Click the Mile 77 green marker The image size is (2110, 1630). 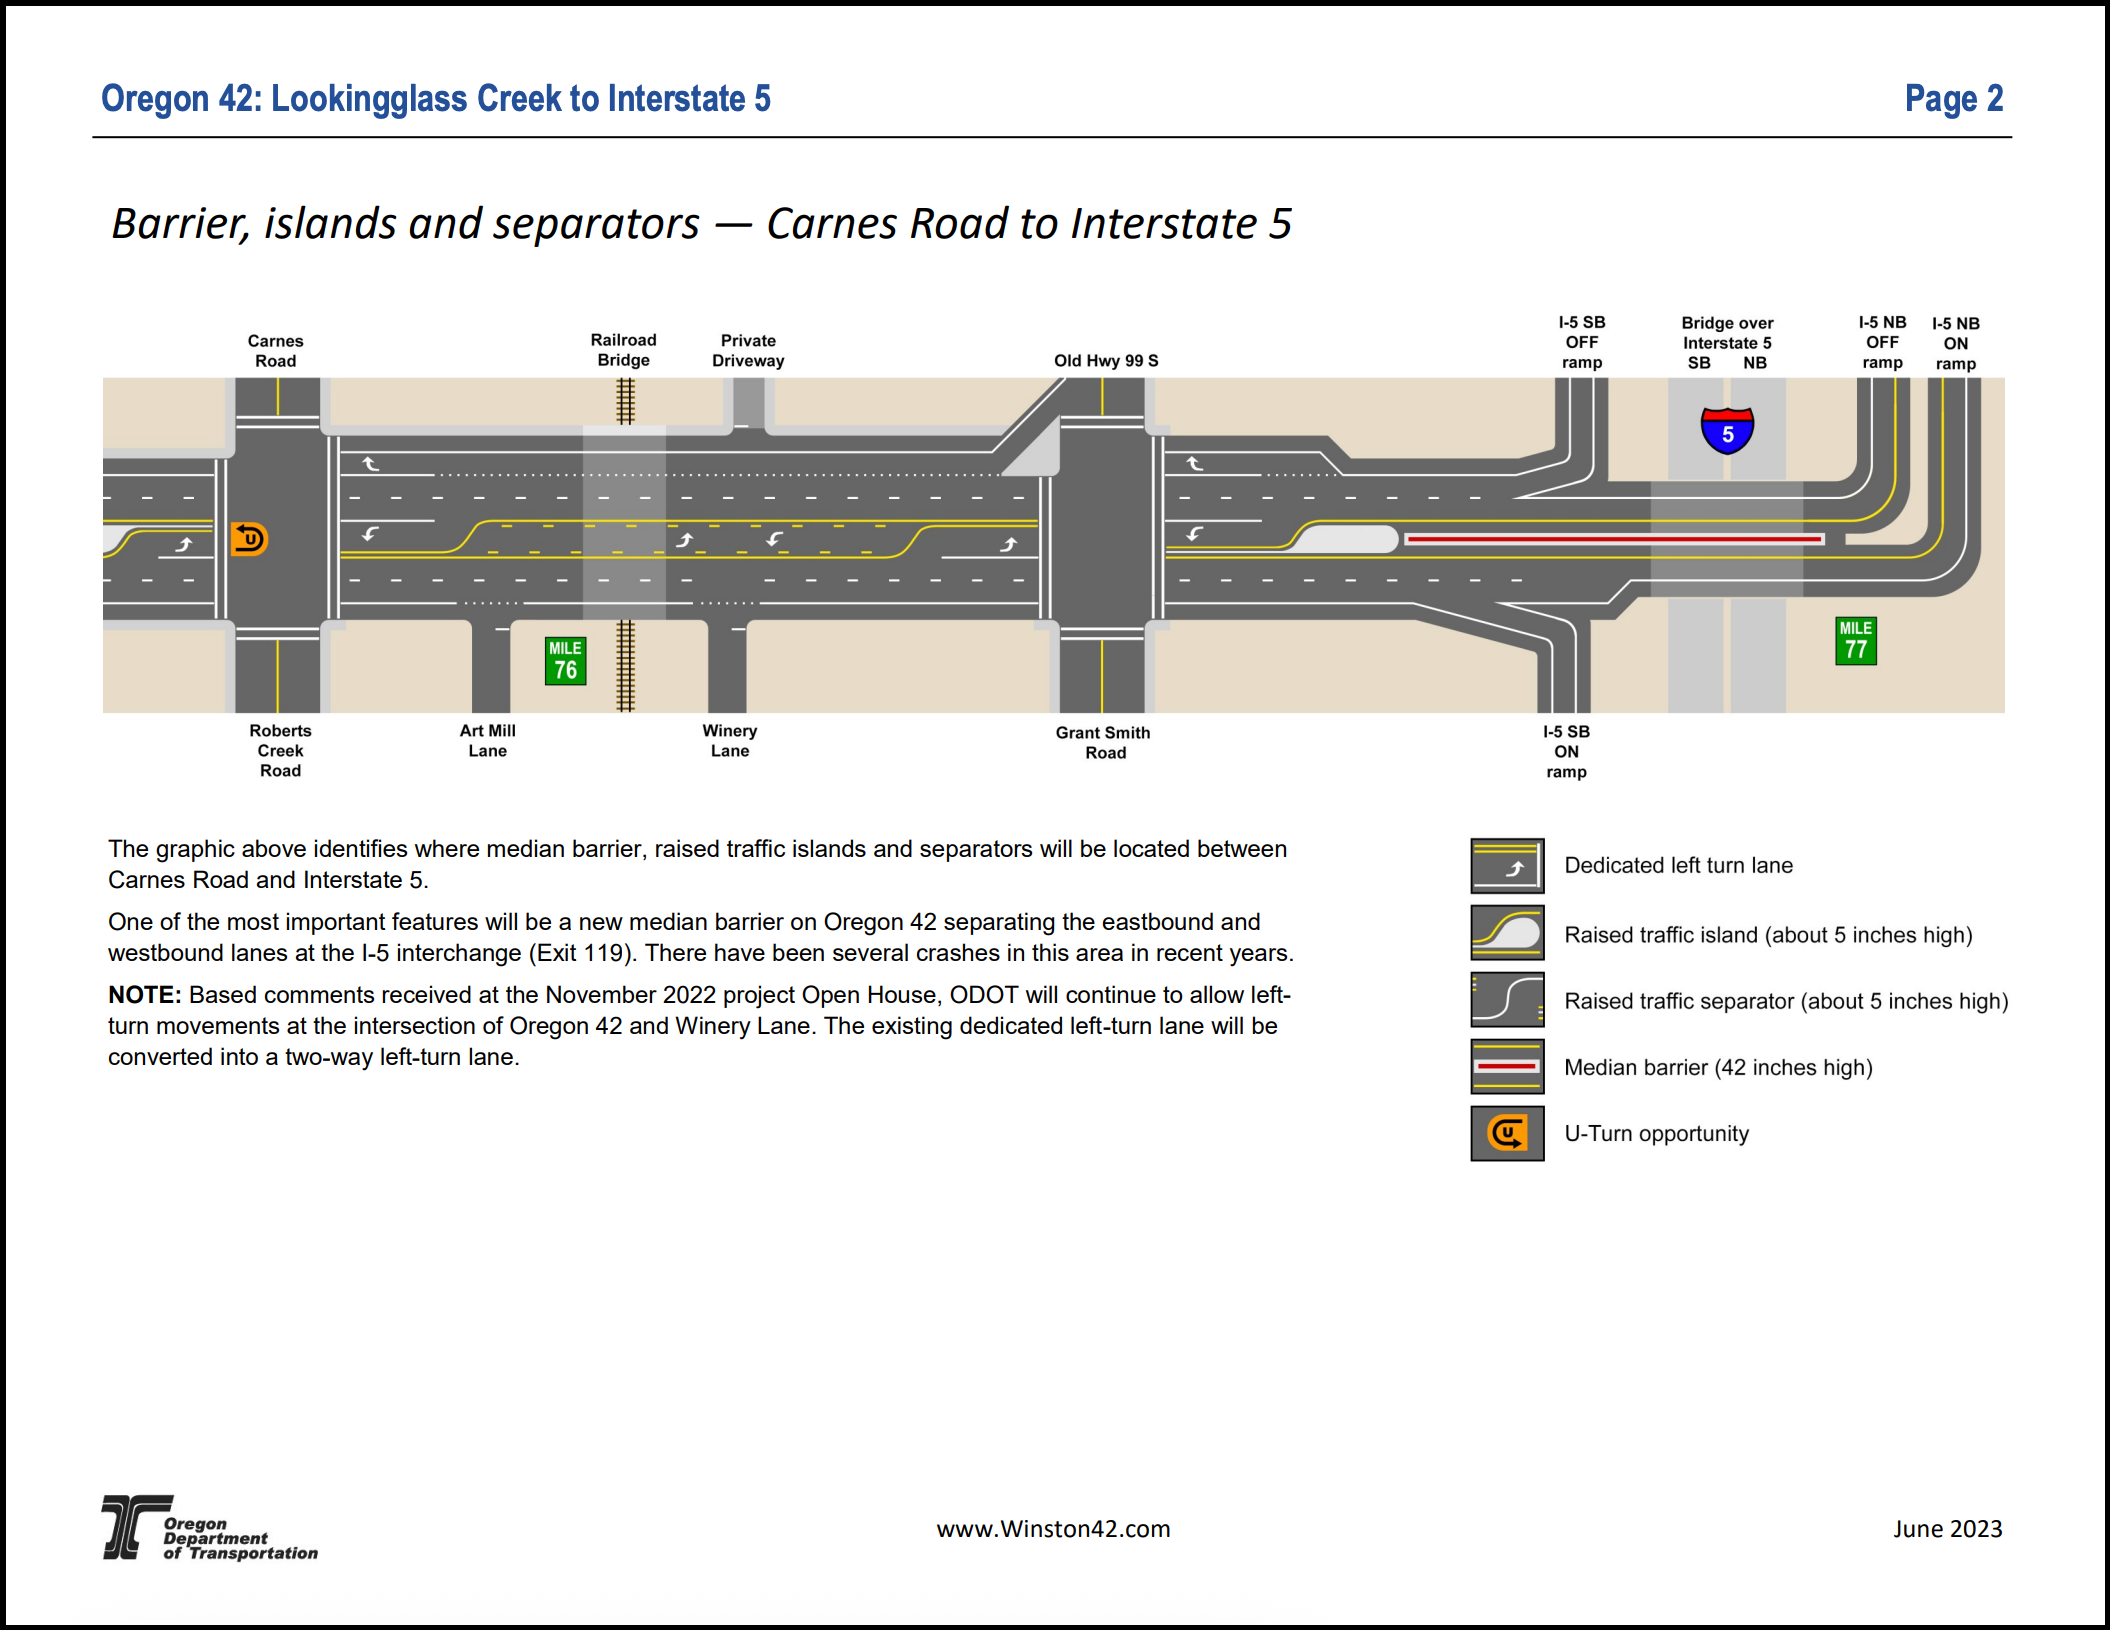pos(1855,641)
